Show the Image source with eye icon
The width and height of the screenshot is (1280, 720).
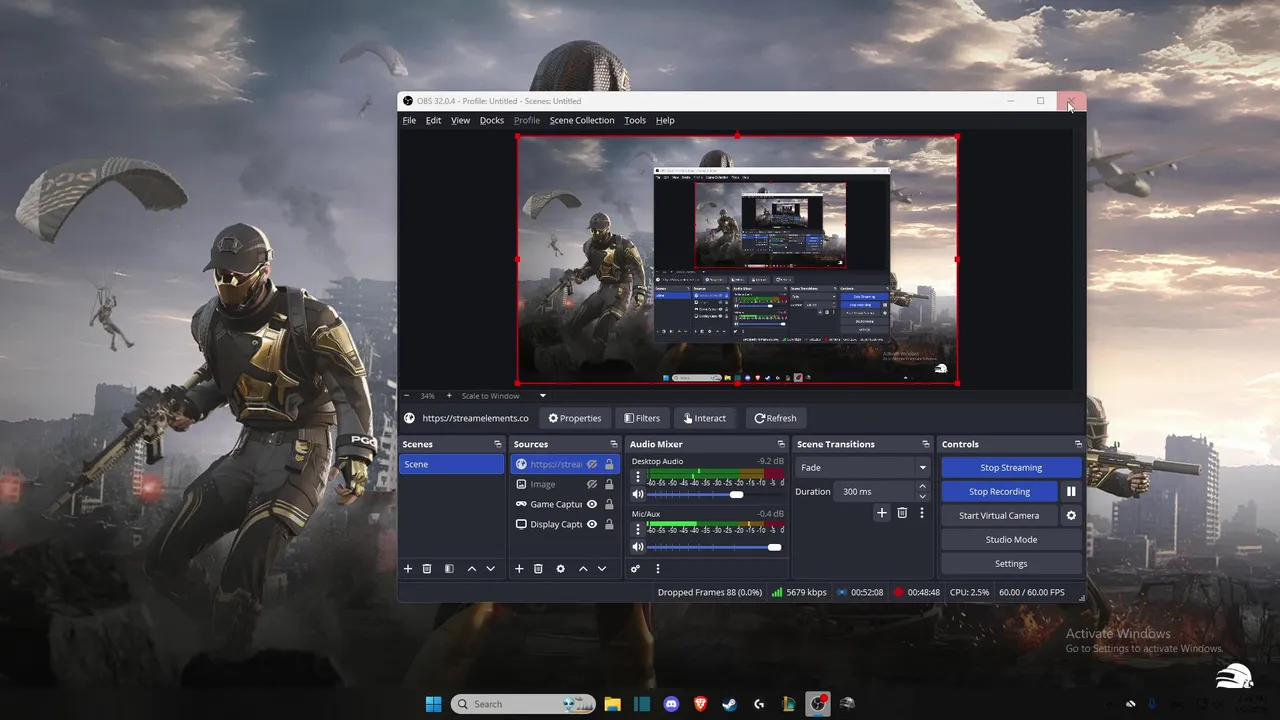[x=592, y=484]
